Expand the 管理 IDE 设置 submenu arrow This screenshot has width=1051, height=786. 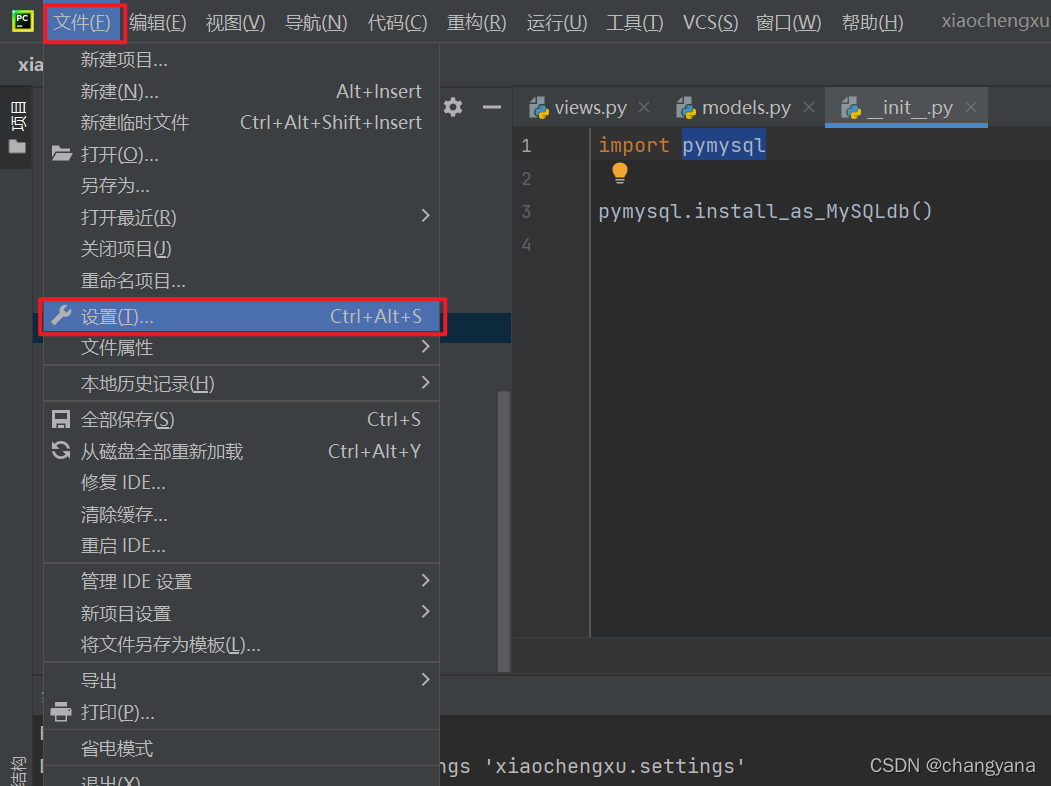(426, 580)
